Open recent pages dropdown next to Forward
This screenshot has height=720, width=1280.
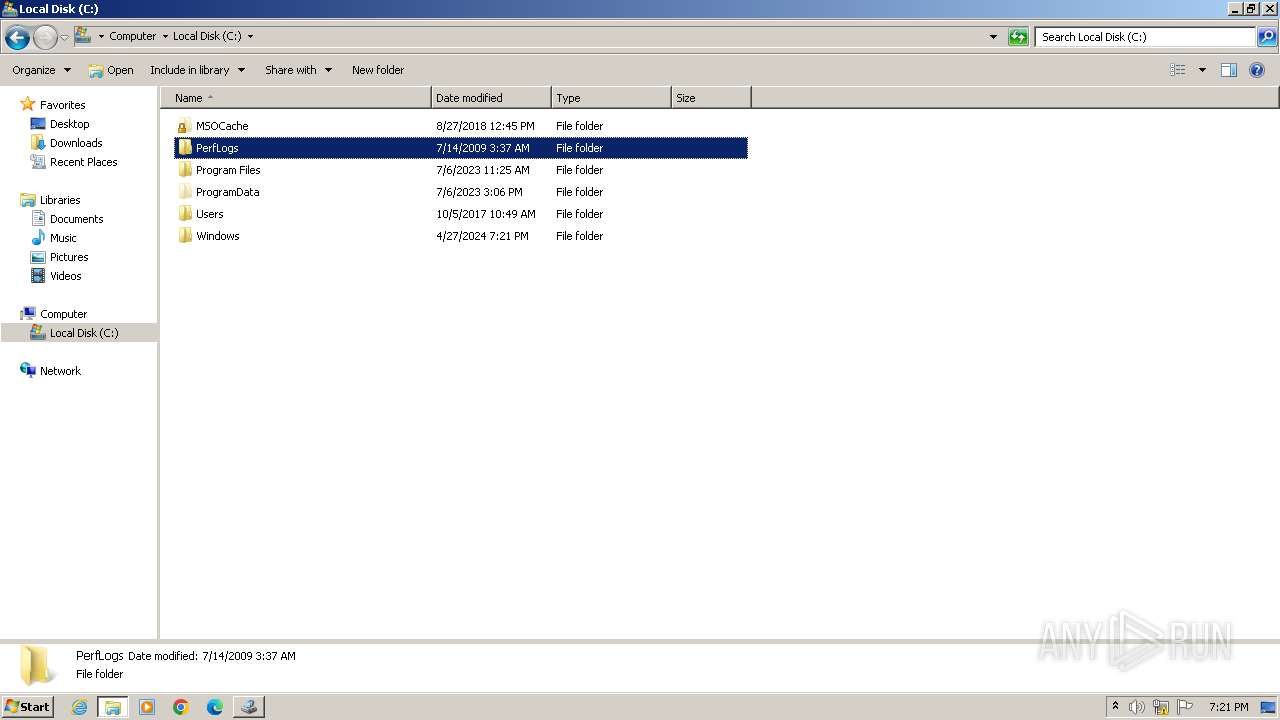pos(64,38)
